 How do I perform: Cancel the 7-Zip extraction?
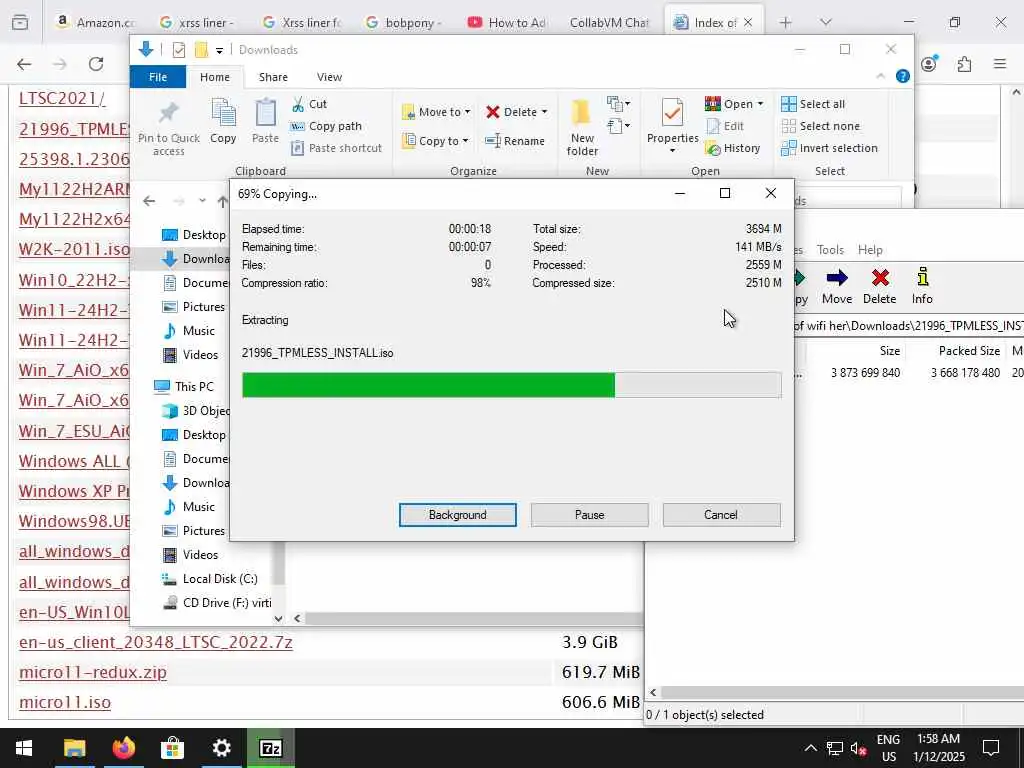(x=721, y=515)
